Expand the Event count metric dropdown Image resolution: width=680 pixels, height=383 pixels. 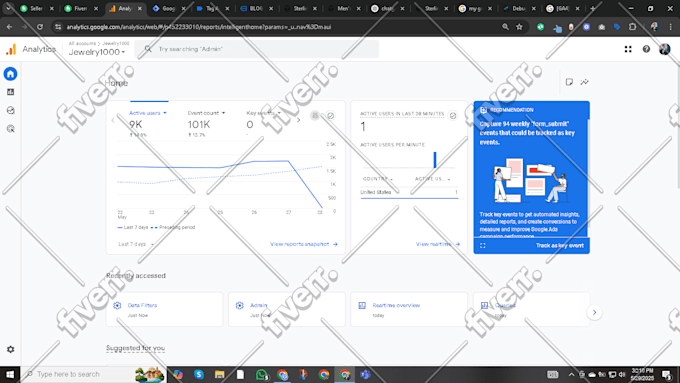206,113
